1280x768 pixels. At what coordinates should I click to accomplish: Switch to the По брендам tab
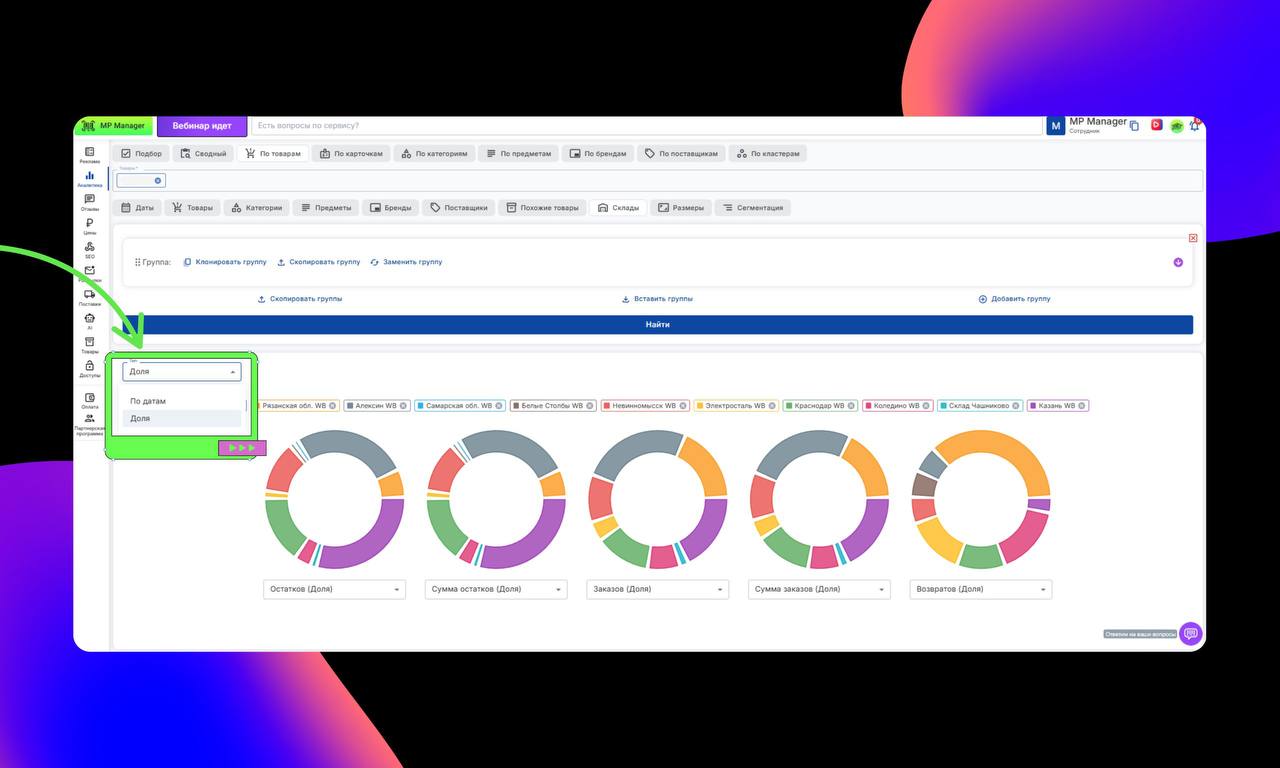point(598,154)
